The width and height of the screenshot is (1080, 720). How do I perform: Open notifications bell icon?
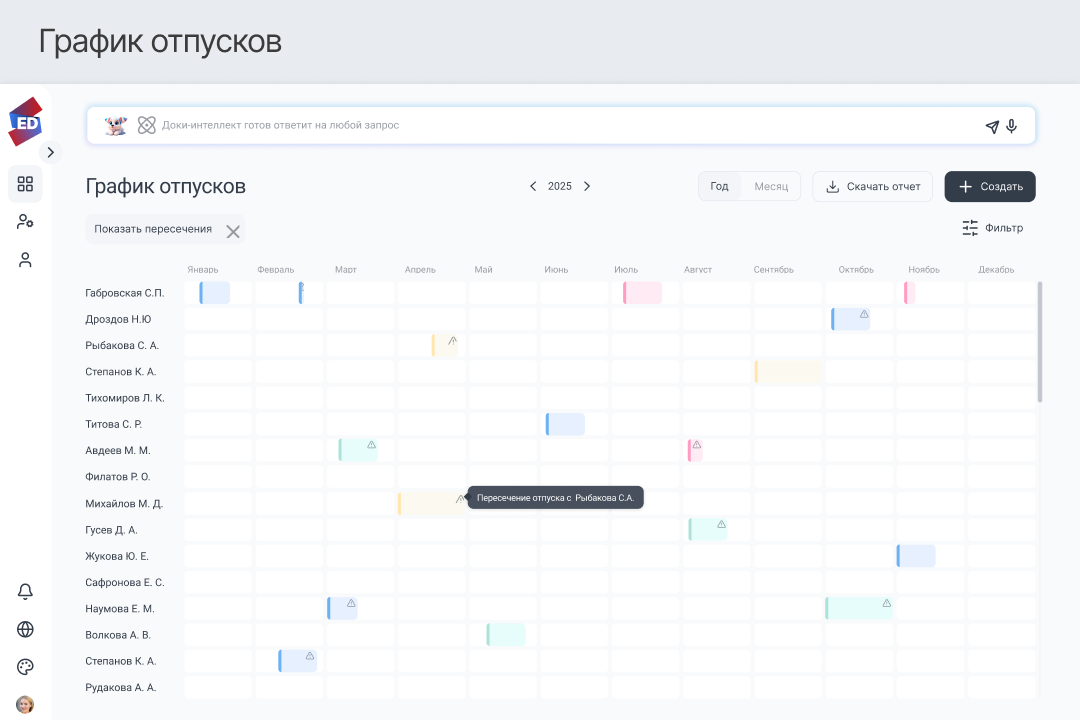(x=26, y=592)
